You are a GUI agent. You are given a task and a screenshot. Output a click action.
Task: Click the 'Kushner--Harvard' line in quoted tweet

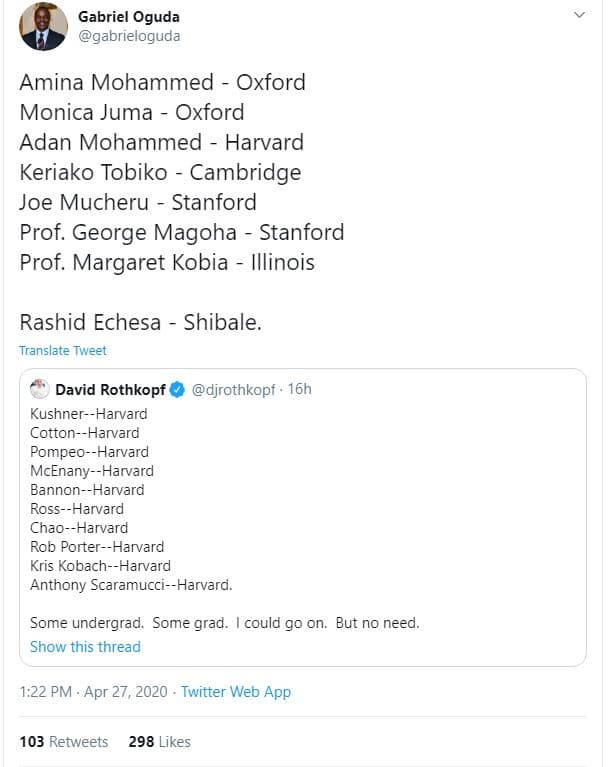[x=88, y=413]
